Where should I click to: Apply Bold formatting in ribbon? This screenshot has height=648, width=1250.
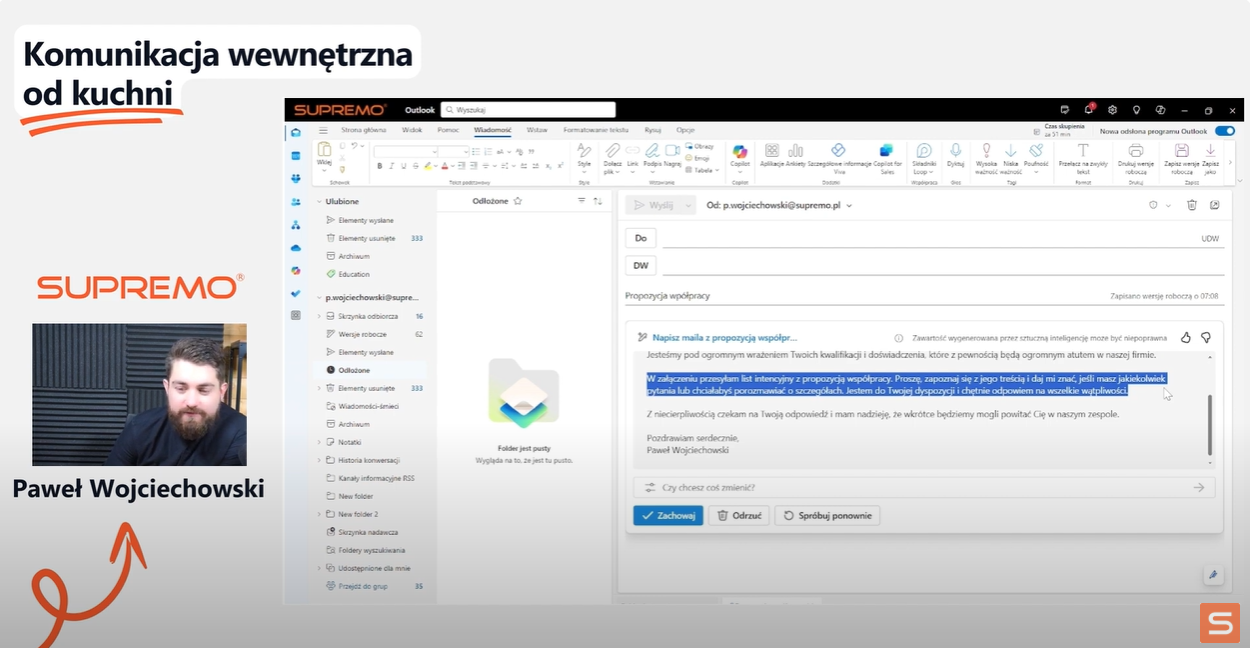[379, 166]
